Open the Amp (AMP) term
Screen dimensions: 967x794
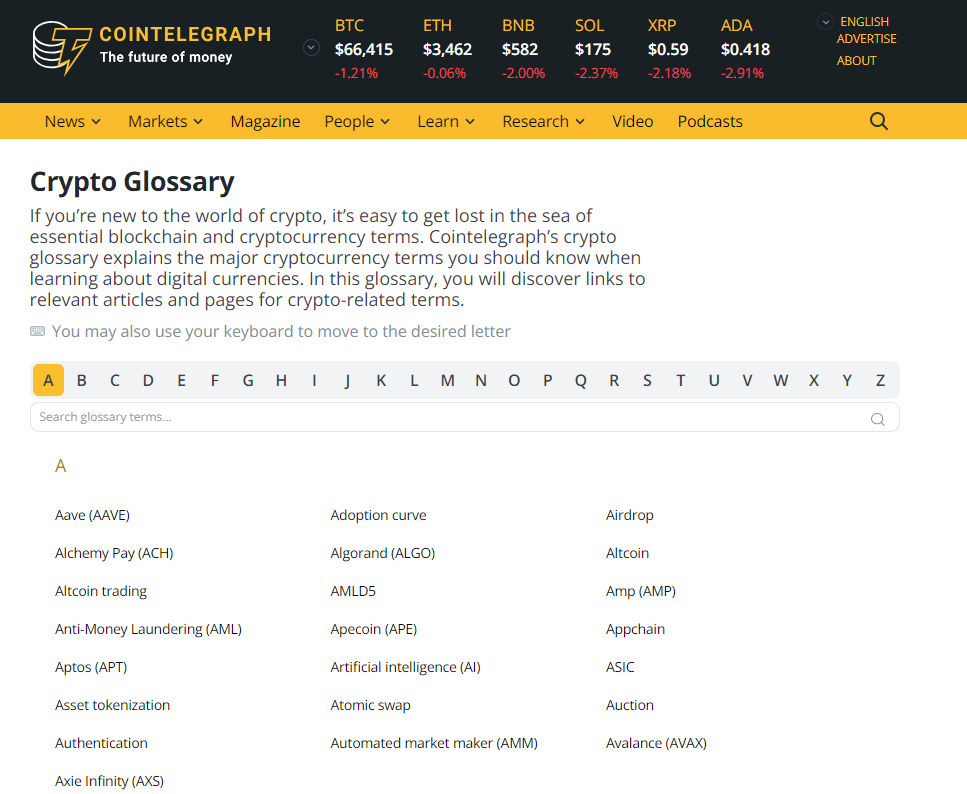(x=641, y=591)
